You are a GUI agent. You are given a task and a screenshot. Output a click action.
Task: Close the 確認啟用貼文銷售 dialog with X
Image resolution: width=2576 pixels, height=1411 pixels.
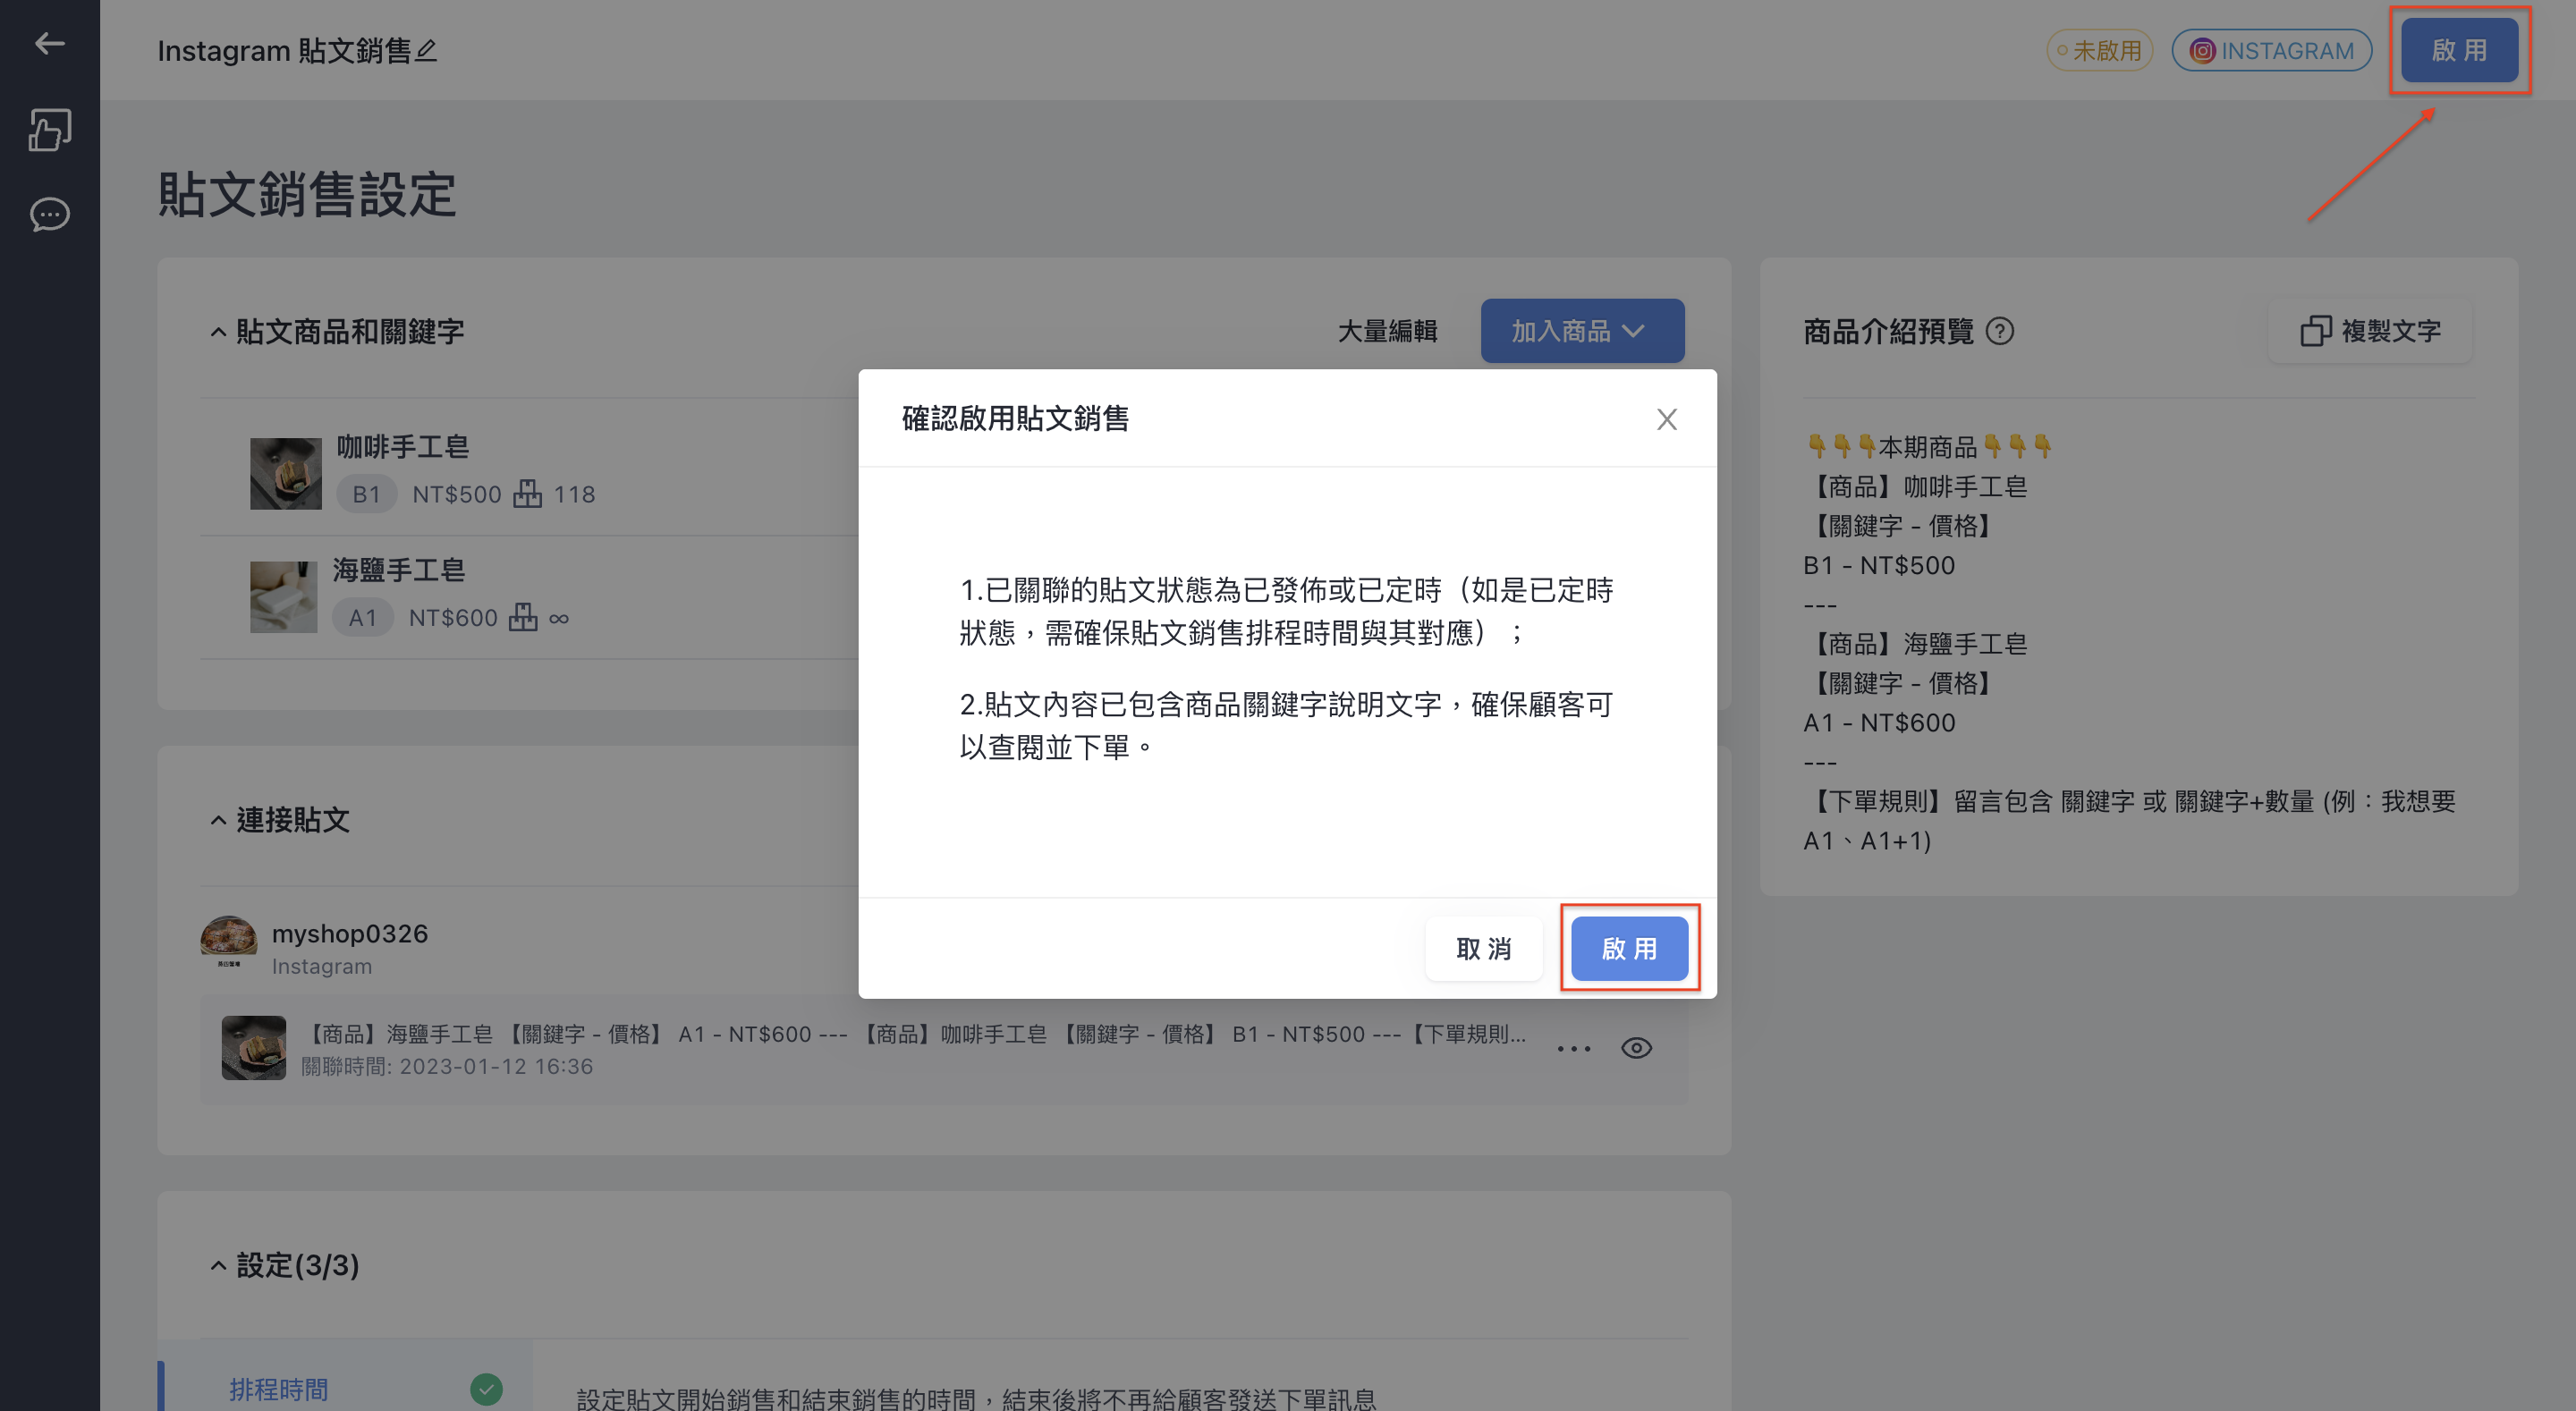pyautogui.click(x=1666, y=419)
